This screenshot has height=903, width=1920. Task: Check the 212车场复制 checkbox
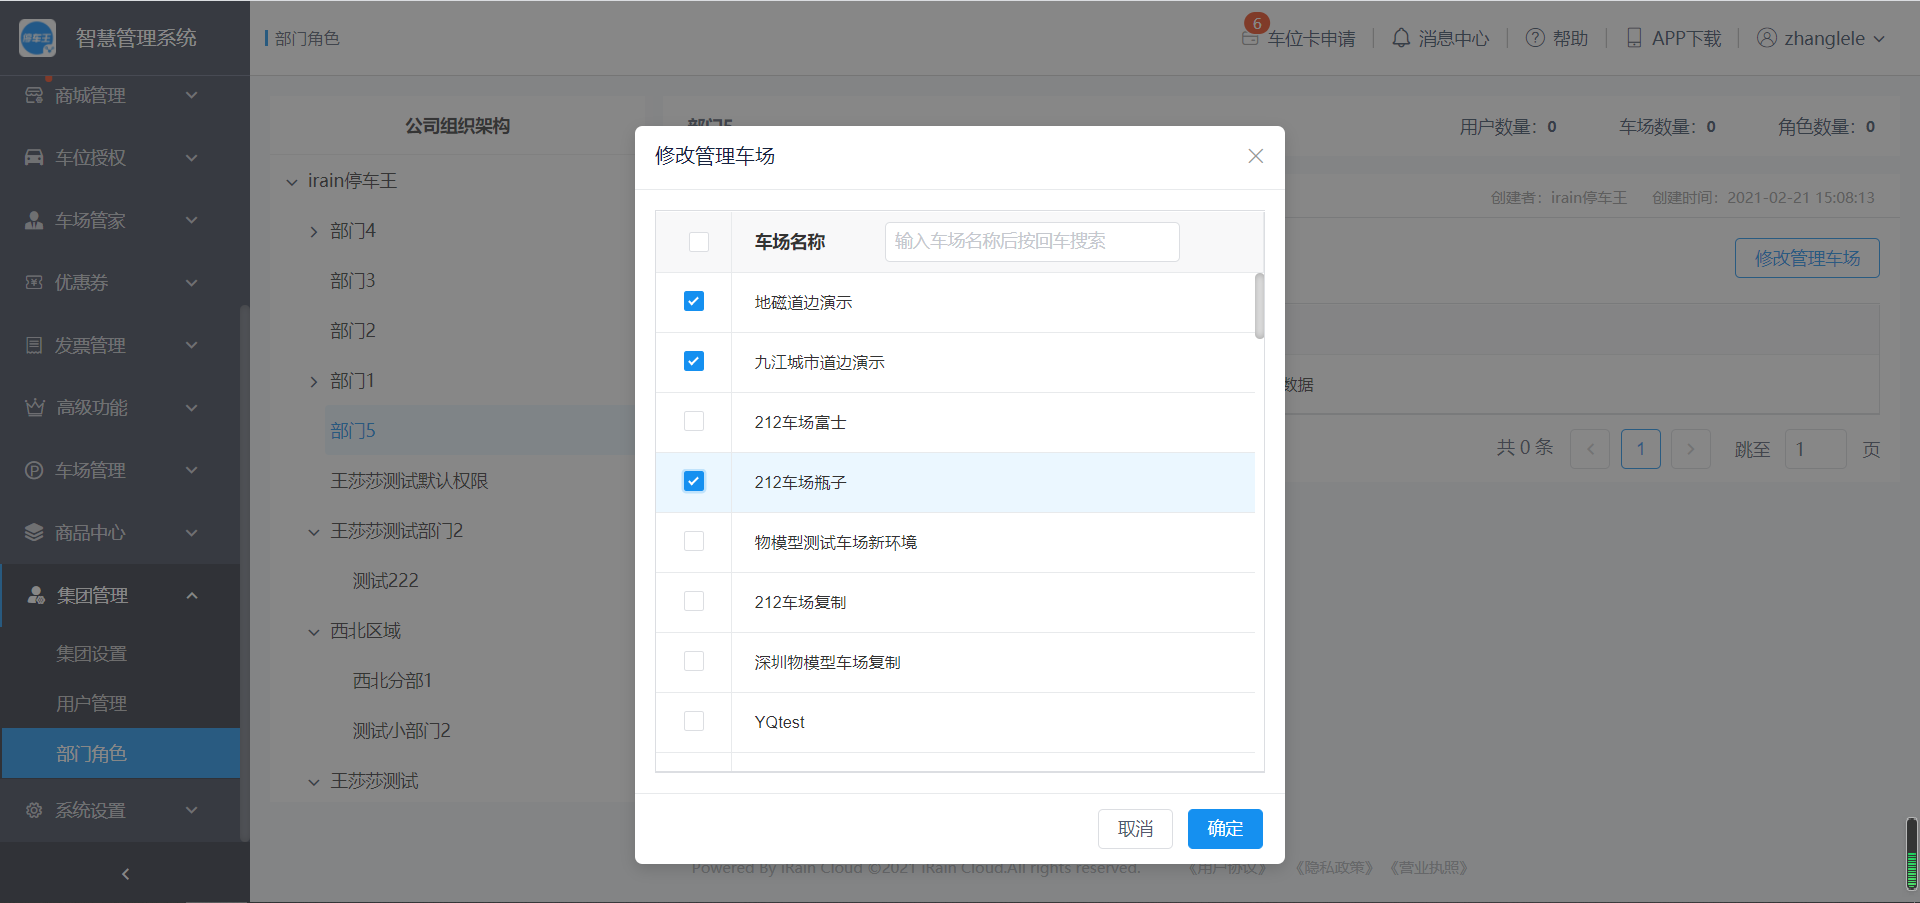pyautogui.click(x=694, y=601)
